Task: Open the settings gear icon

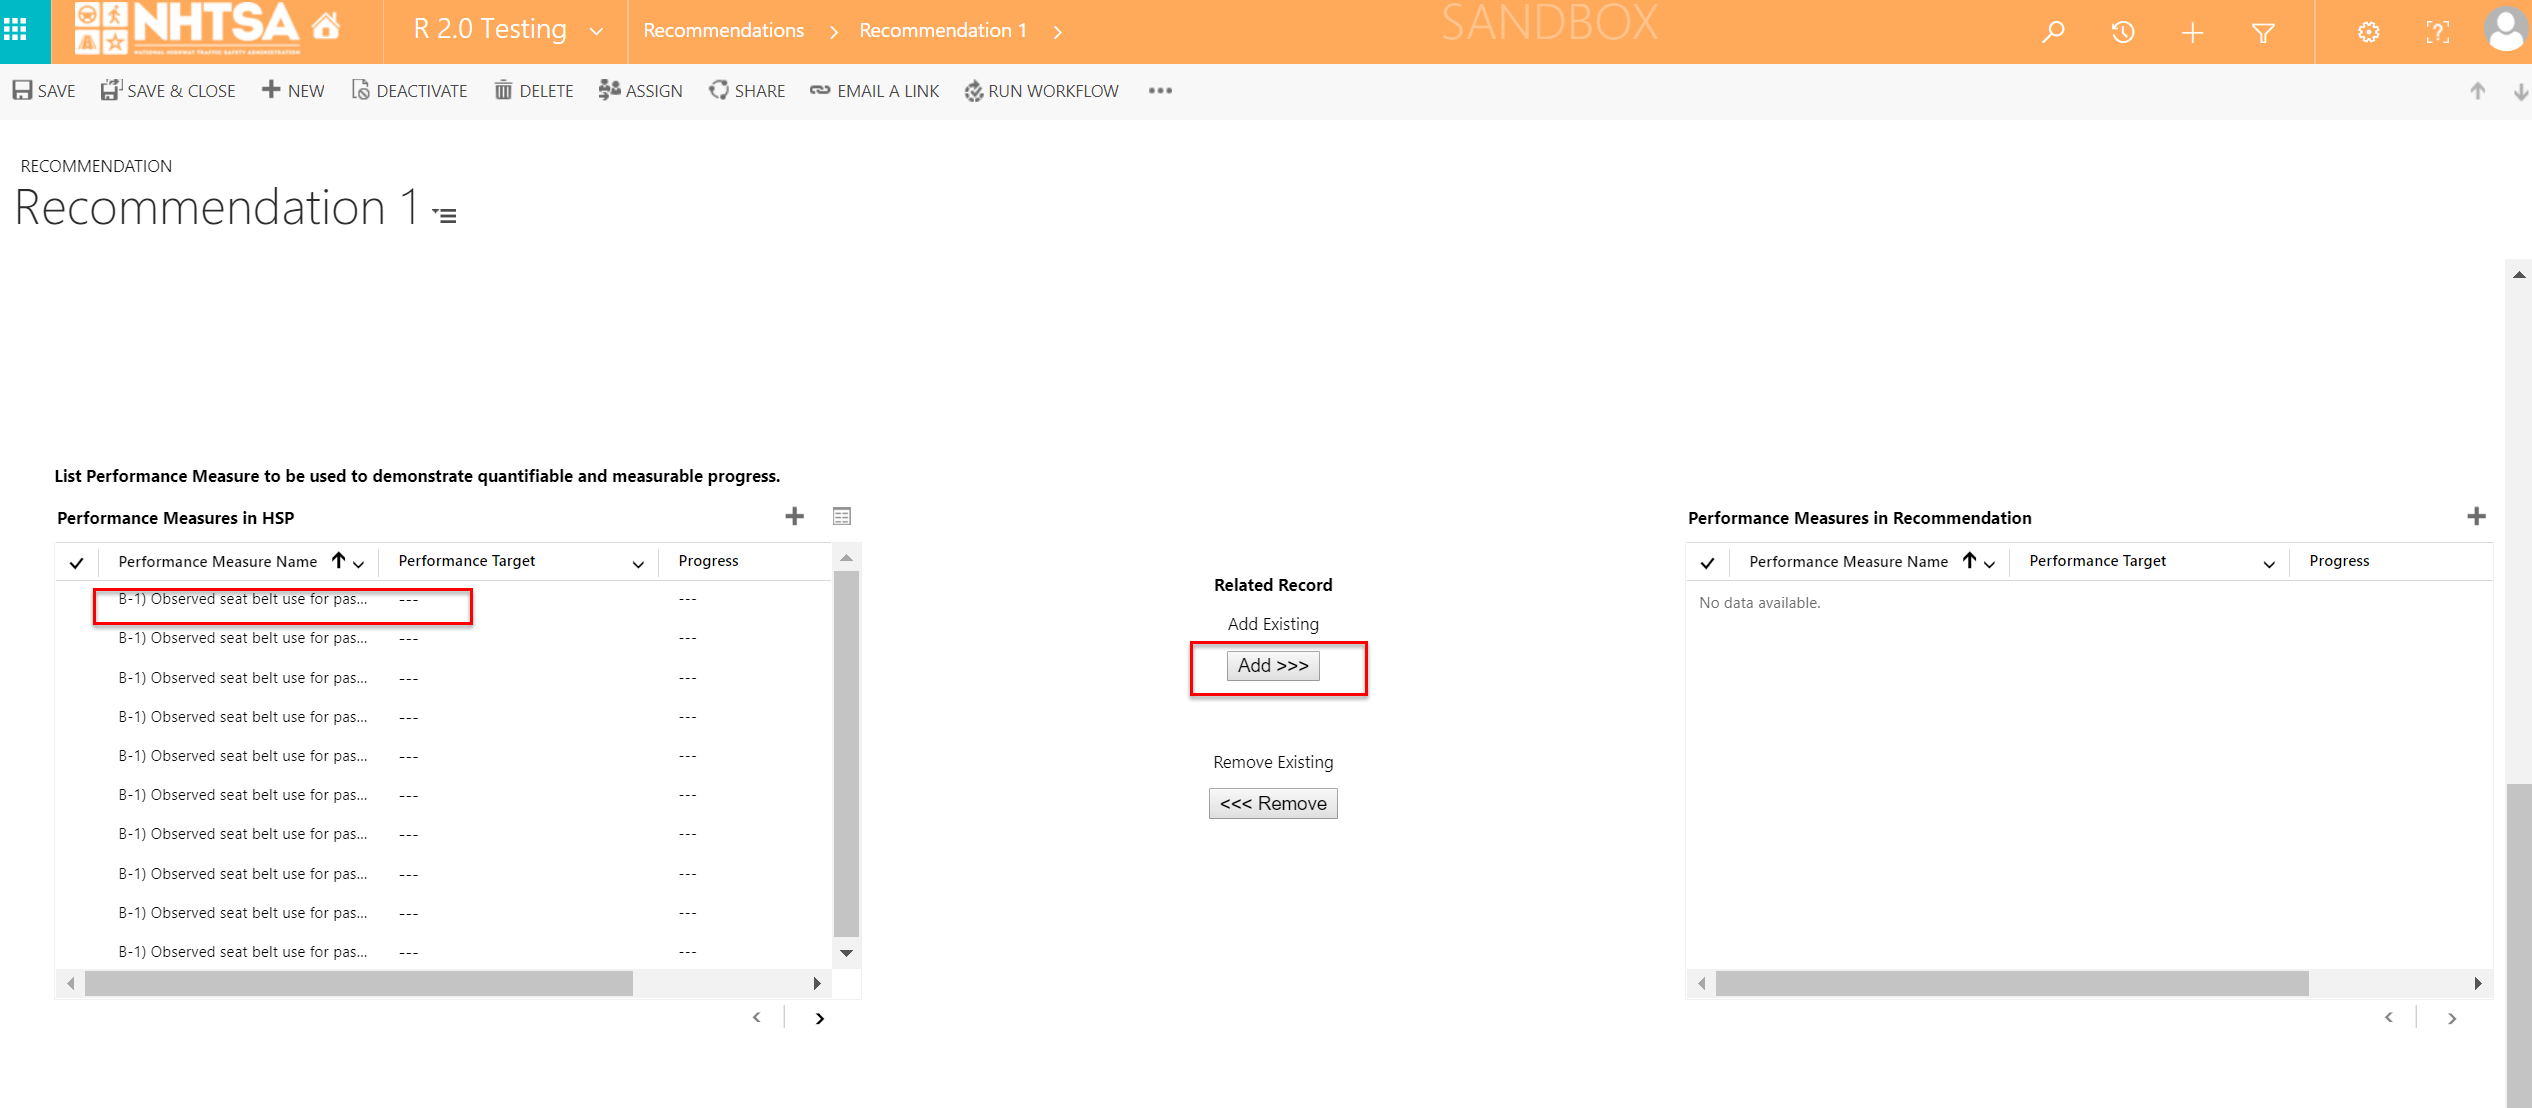Action: tap(2368, 32)
